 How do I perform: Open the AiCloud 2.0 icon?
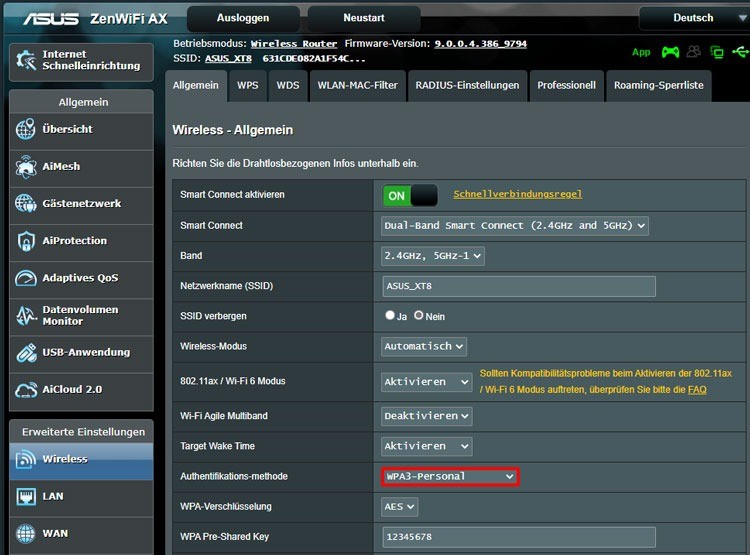click(26, 389)
